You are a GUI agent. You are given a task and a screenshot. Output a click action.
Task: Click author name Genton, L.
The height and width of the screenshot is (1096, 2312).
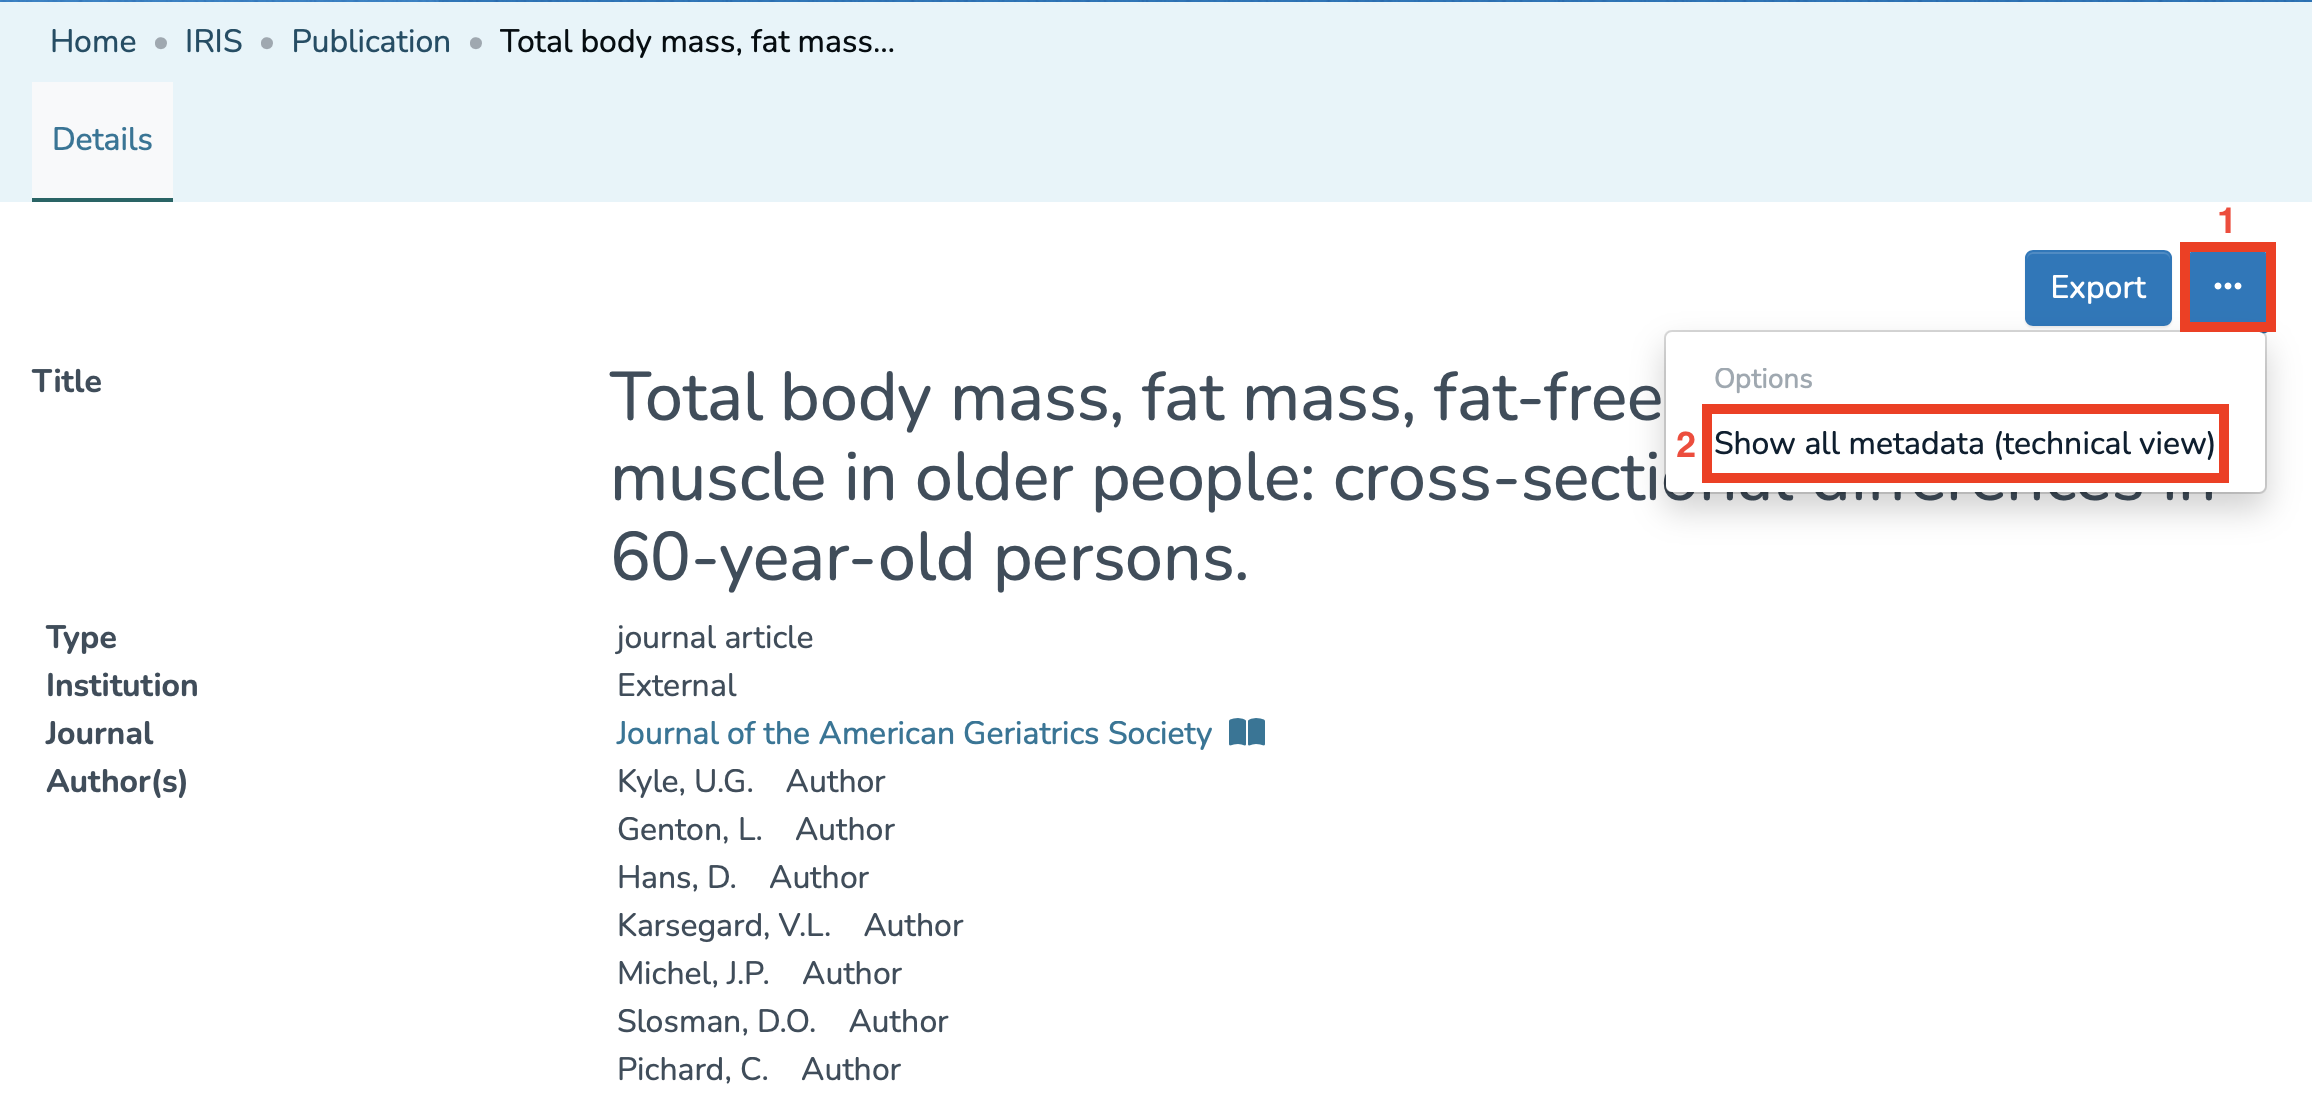pos(690,829)
